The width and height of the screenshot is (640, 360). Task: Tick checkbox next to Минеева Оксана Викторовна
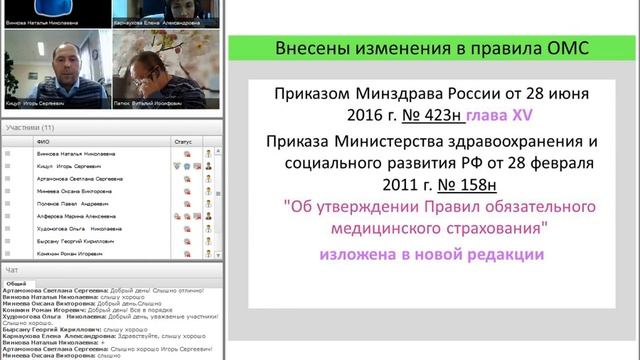click(x=7, y=191)
